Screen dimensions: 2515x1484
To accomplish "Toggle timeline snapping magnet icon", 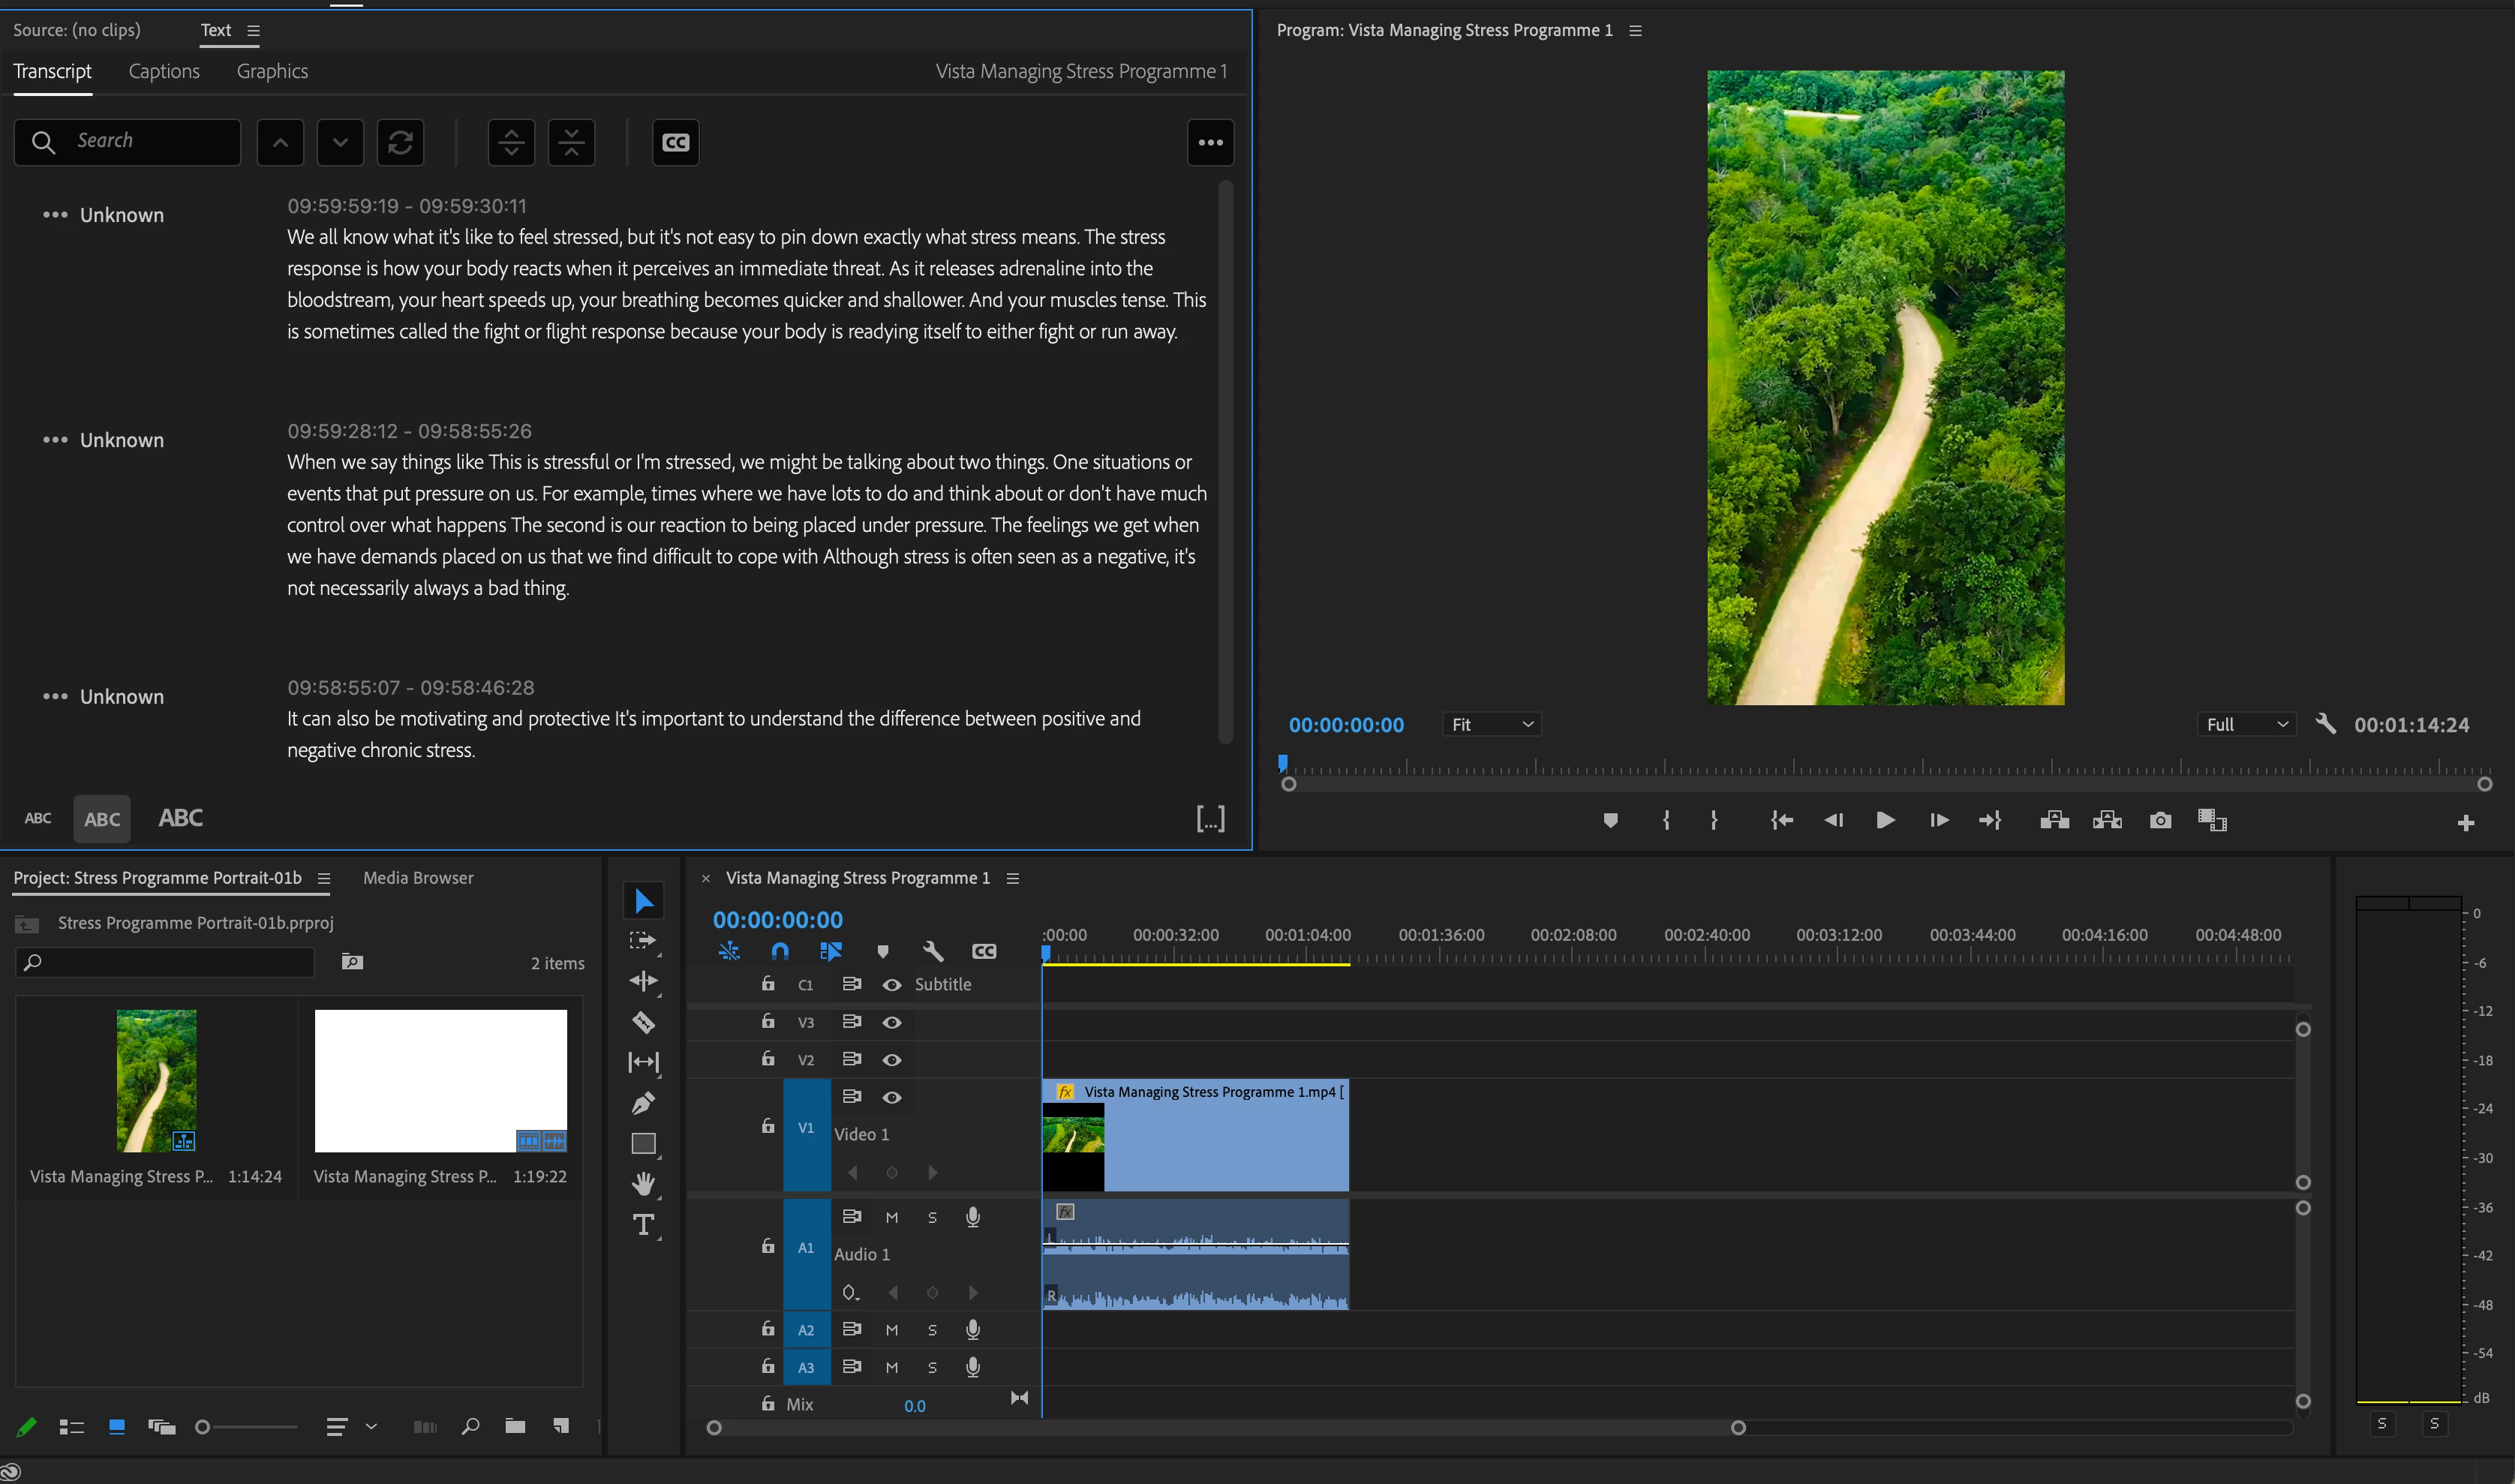I will point(780,951).
